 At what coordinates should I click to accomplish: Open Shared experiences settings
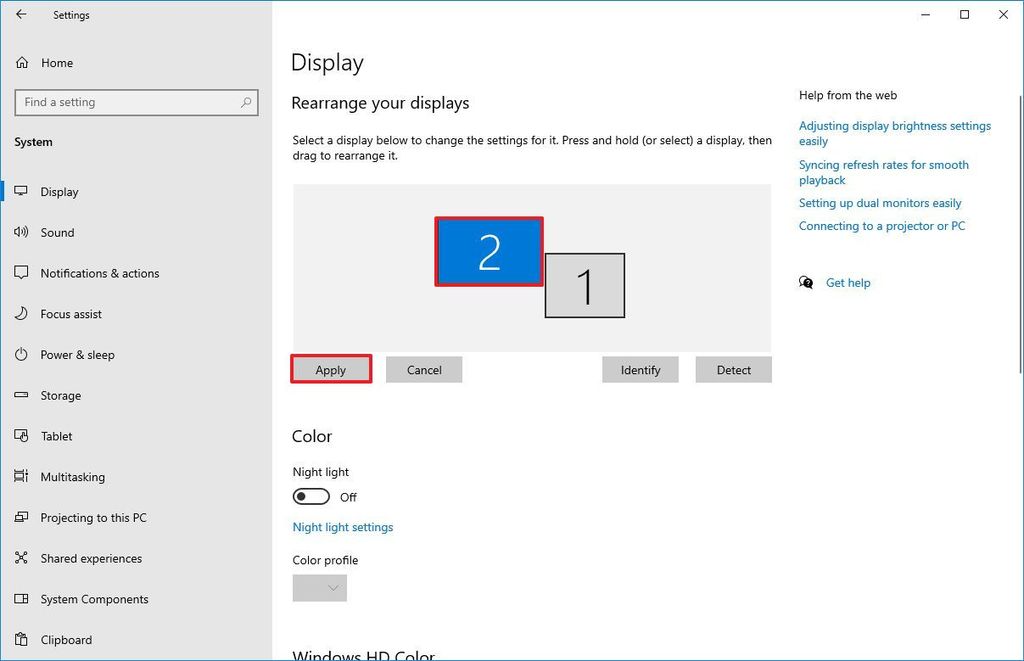[22, 558]
